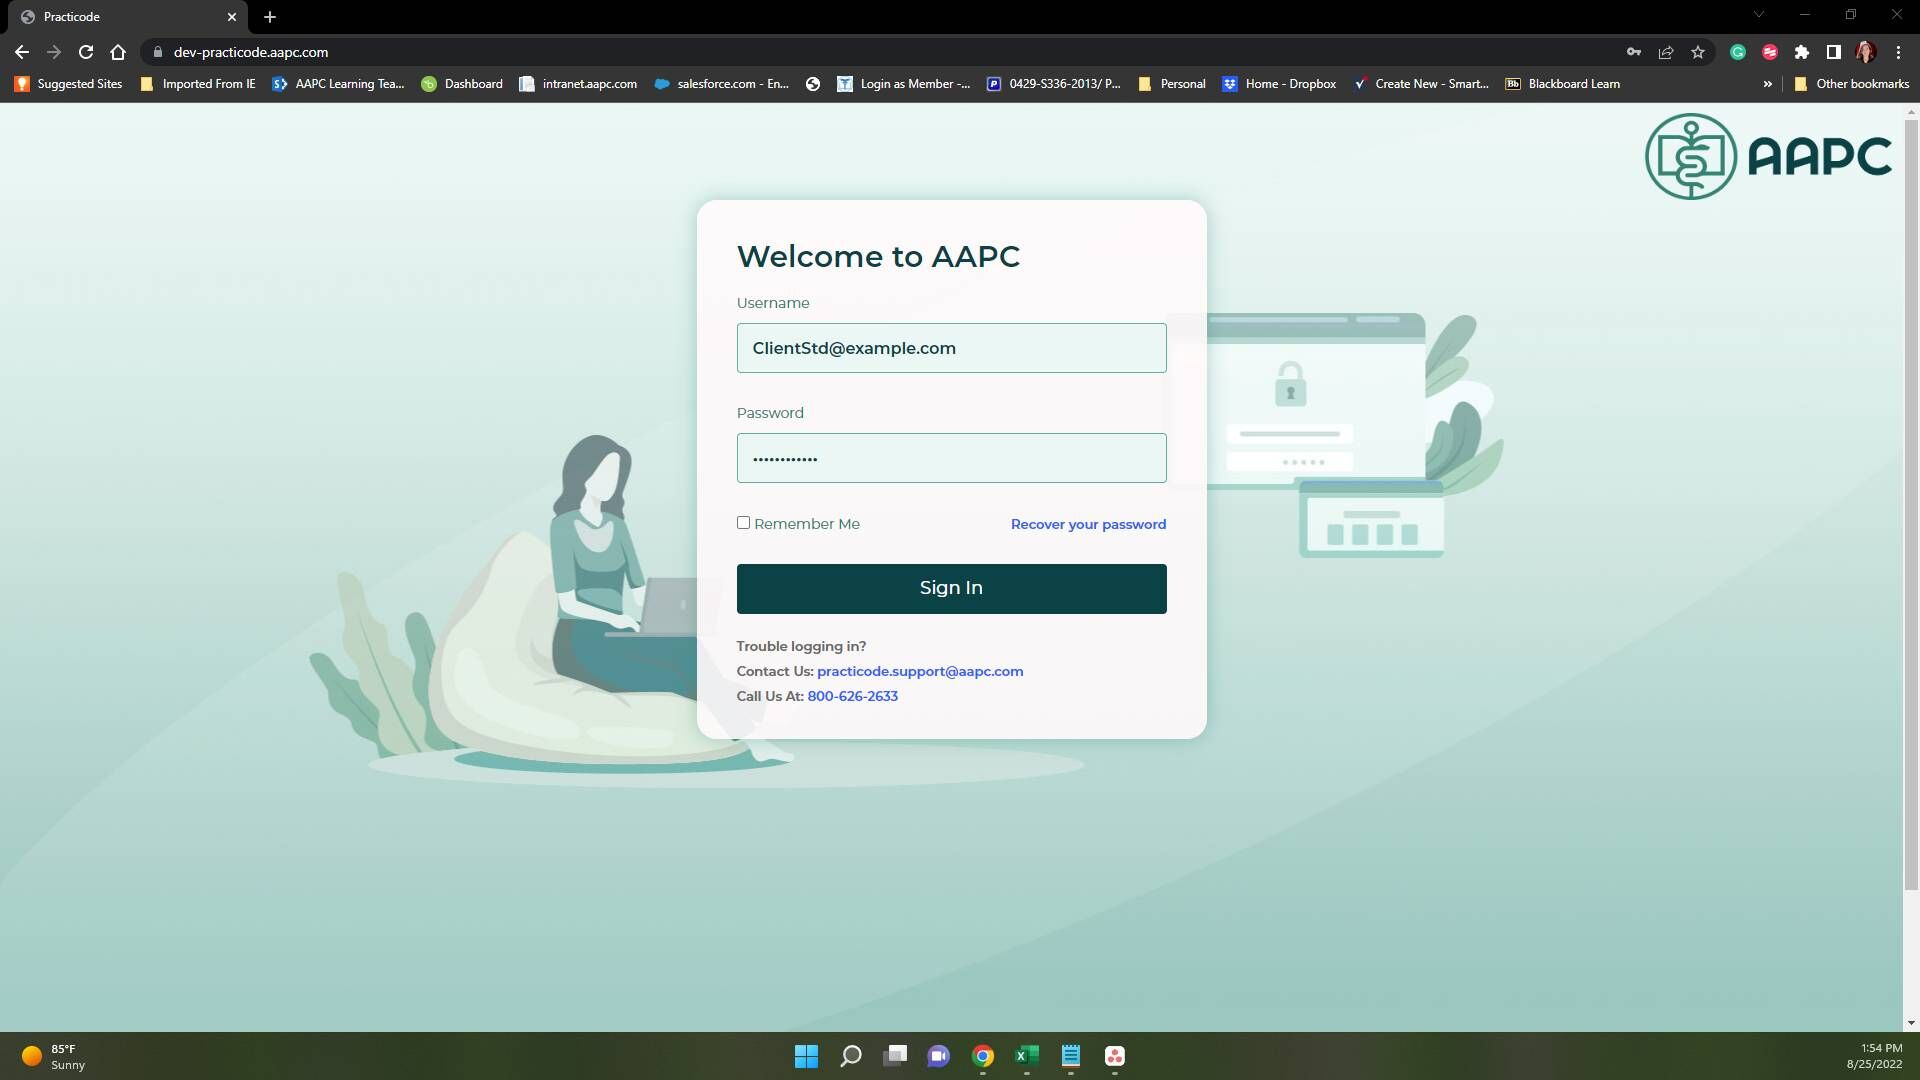This screenshot has height=1080, width=1920.
Task: Click the practicode.support@aapc.com email link
Action: click(x=919, y=671)
